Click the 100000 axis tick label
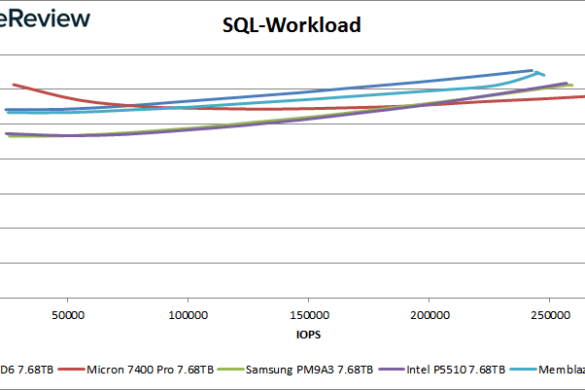585x390 pixels. click(188, 315)
